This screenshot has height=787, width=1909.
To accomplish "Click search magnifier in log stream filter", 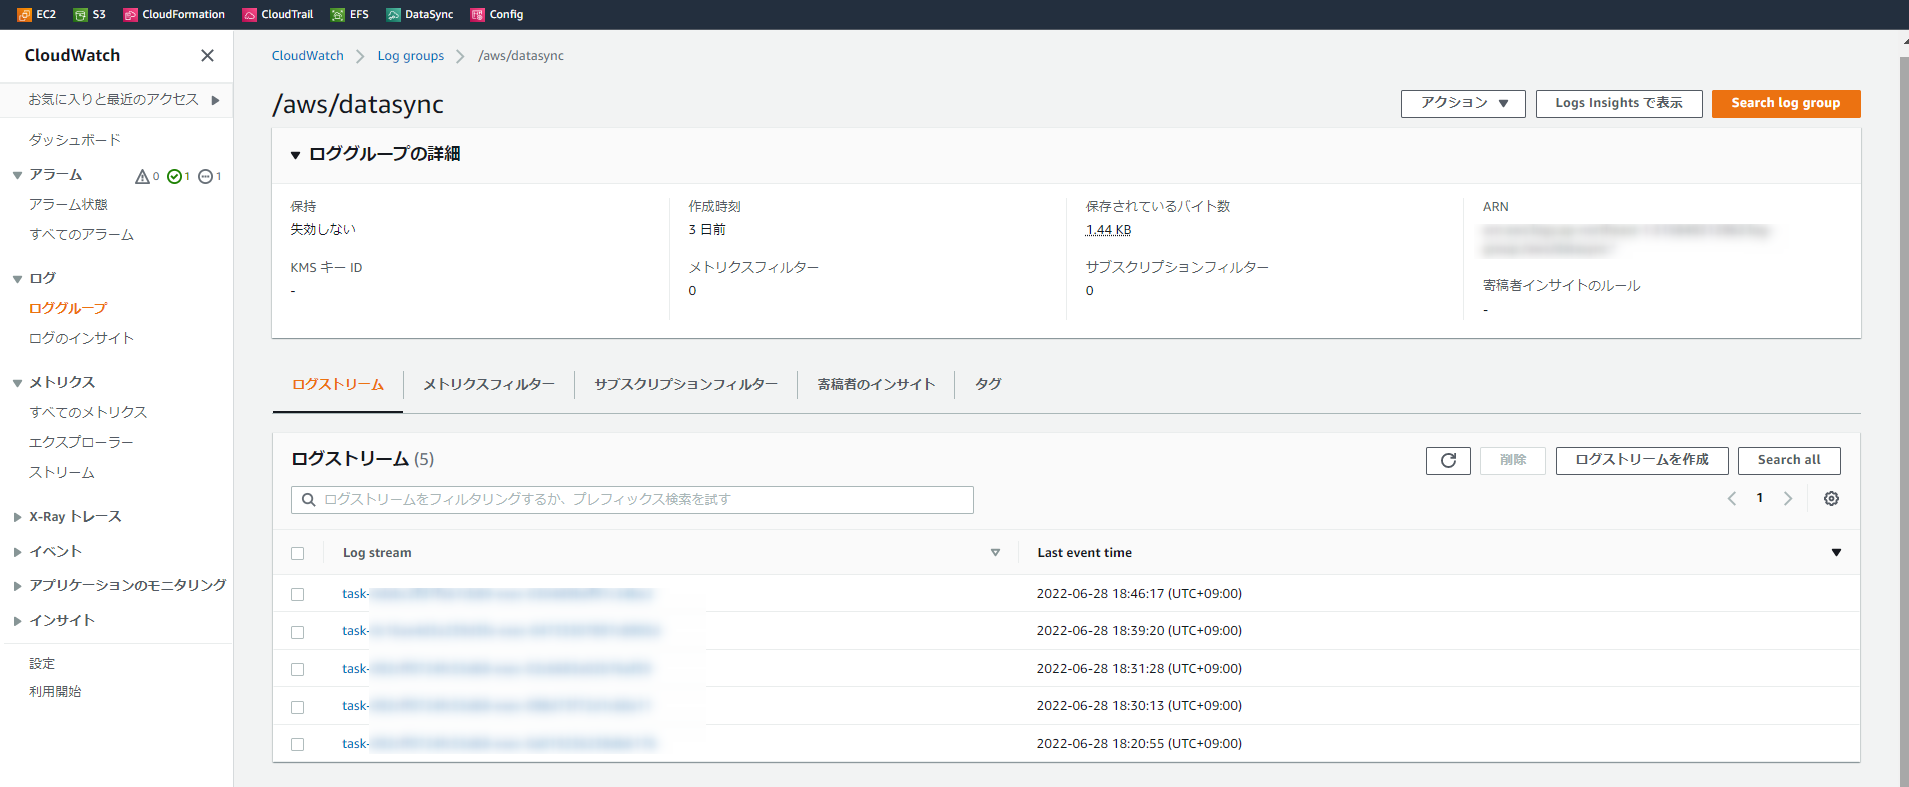I will 309,500.
